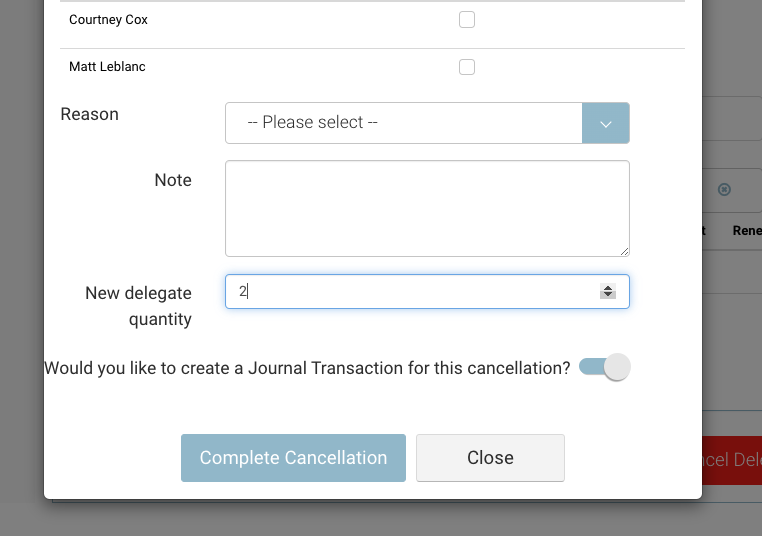
Task: Click the Close button in dialog
Action: [490, 458]
